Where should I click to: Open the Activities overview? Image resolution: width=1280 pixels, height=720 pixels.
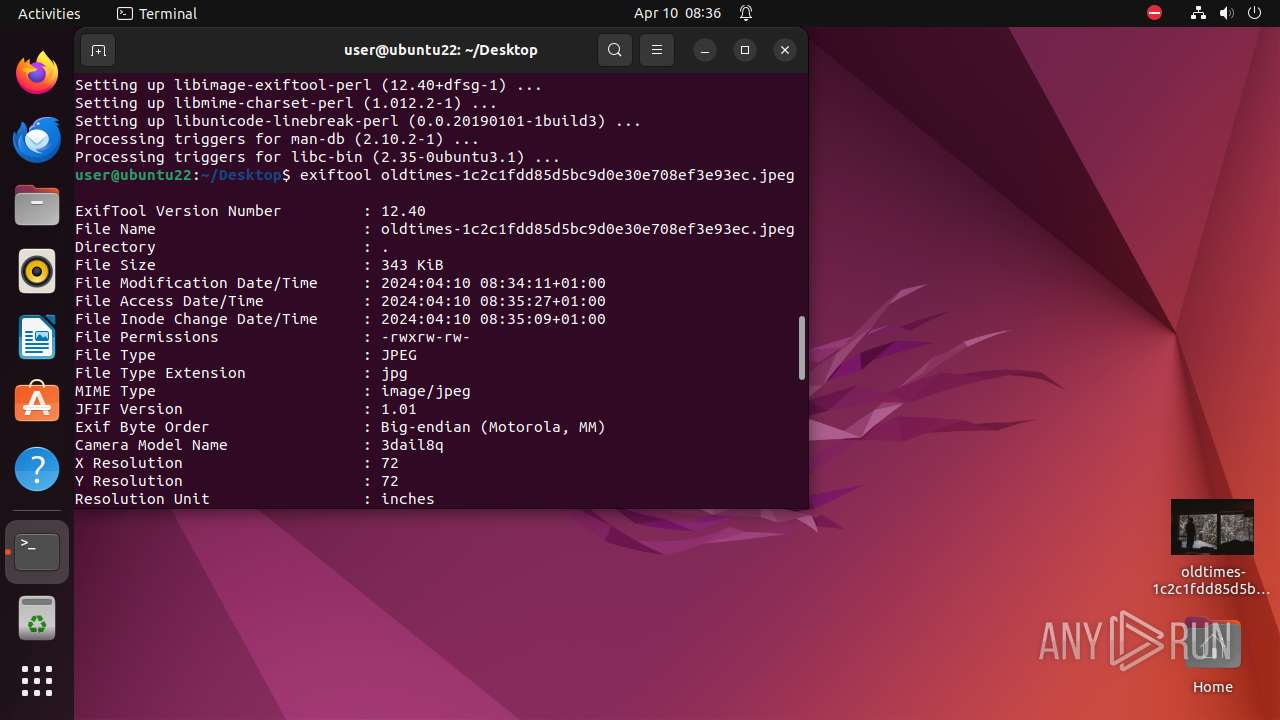[x=49, y=13]
